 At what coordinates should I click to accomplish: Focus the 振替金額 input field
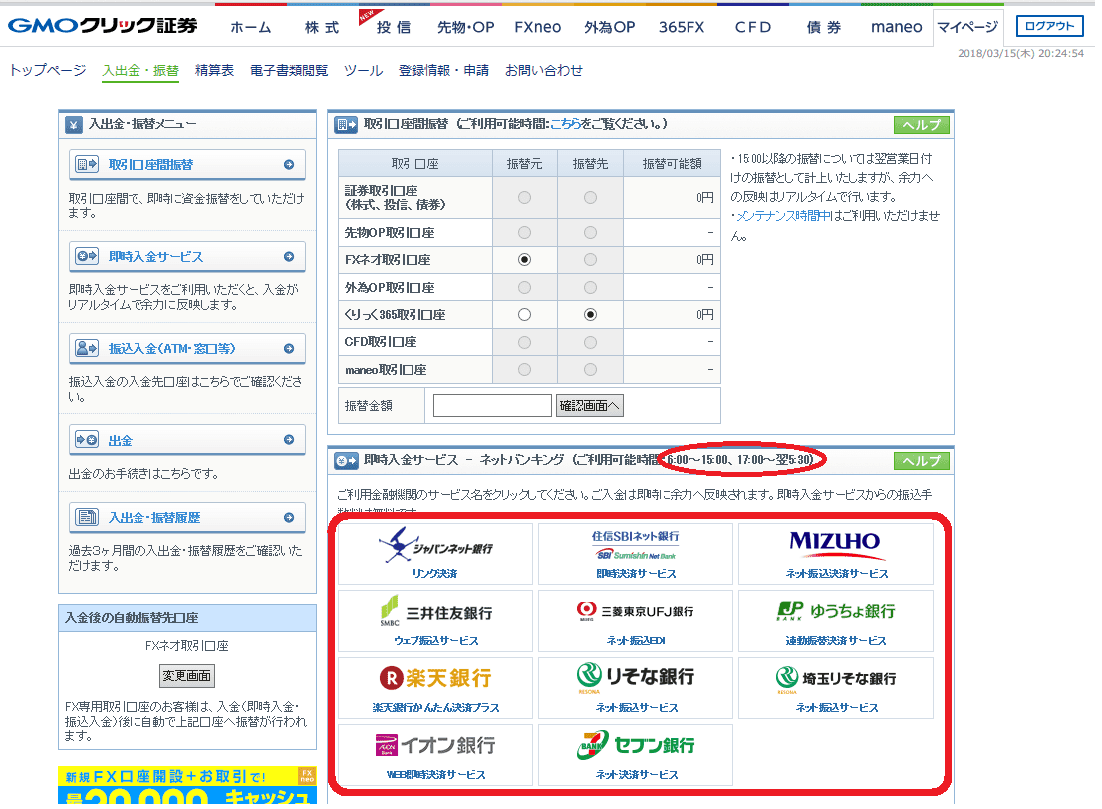tap(492, 406)
